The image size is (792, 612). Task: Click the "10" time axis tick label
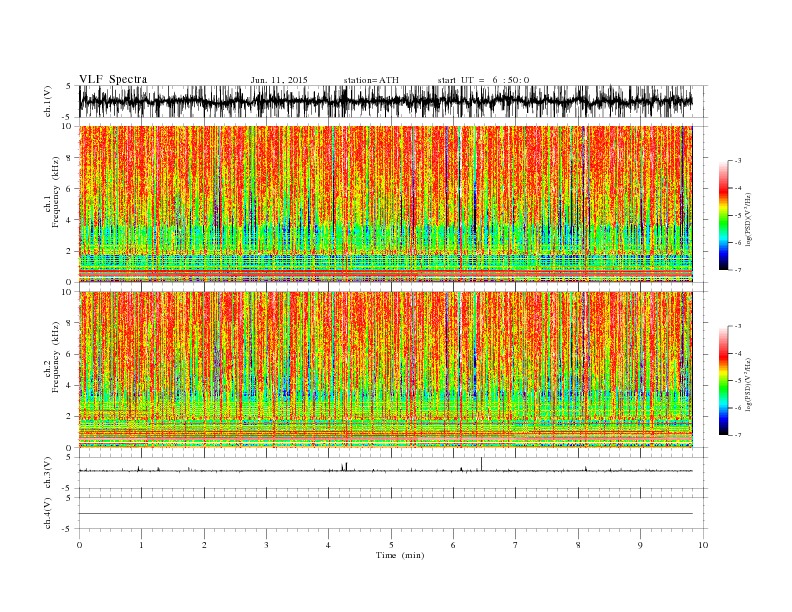coord(703,545)
